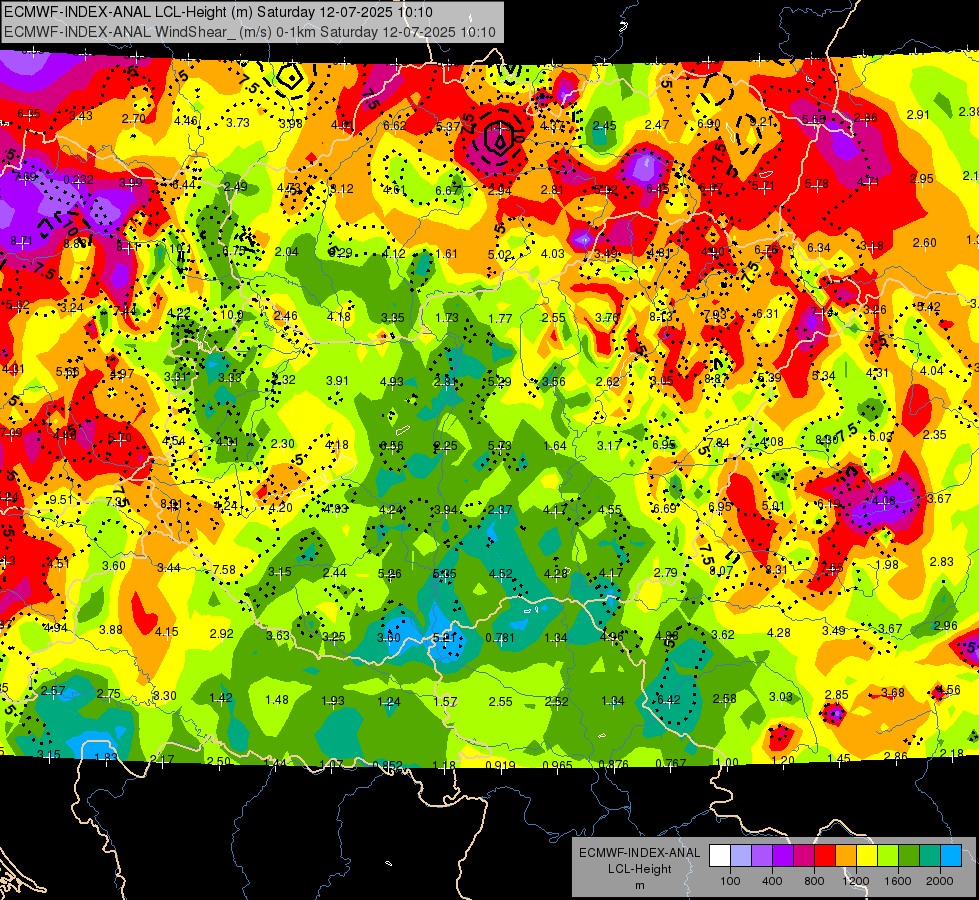The image size is (979, 900).
Task: Click the wind shear value '2.92'
Action: [x=222, y=633]
